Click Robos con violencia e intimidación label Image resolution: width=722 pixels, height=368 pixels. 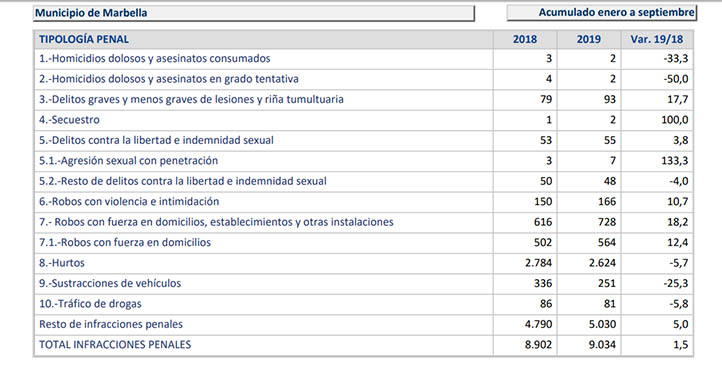pos(129,202)
